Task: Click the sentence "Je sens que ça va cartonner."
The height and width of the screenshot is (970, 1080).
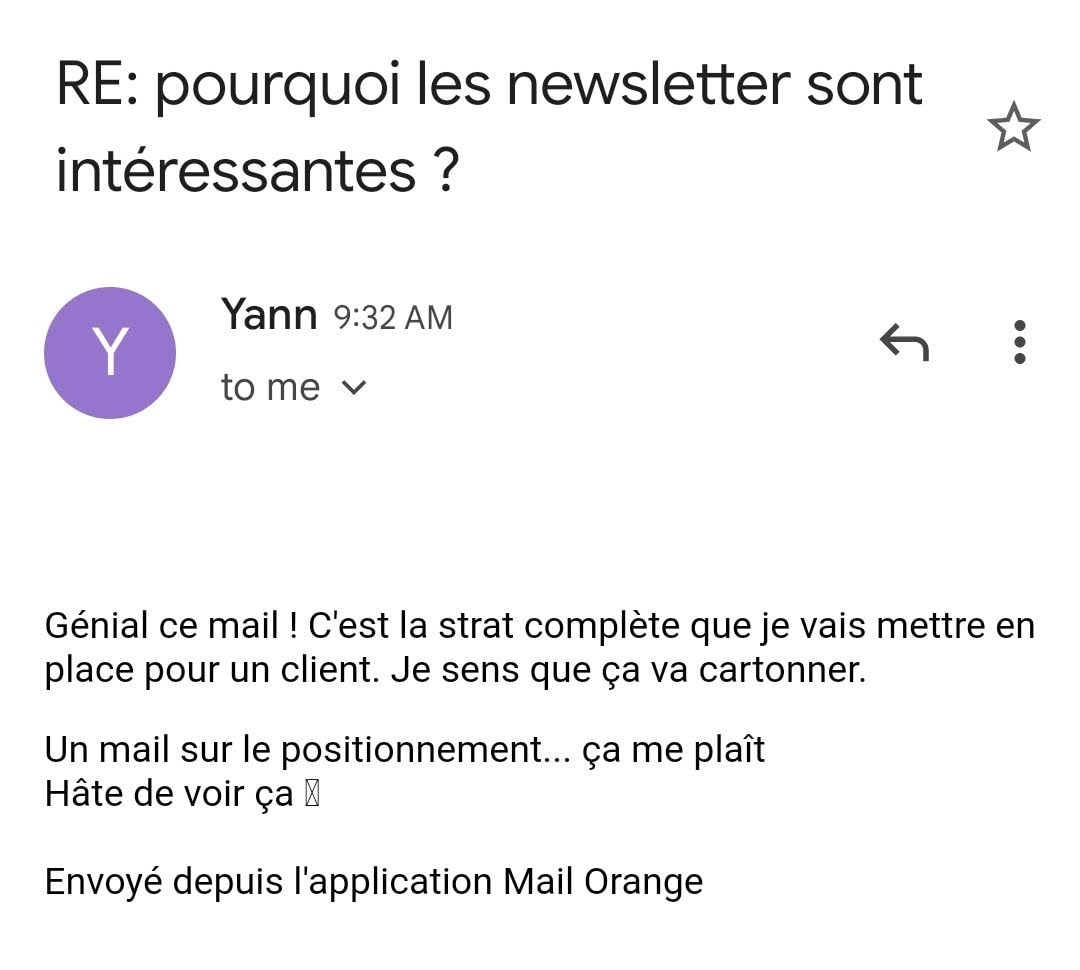Action: (x=628, y=671)
